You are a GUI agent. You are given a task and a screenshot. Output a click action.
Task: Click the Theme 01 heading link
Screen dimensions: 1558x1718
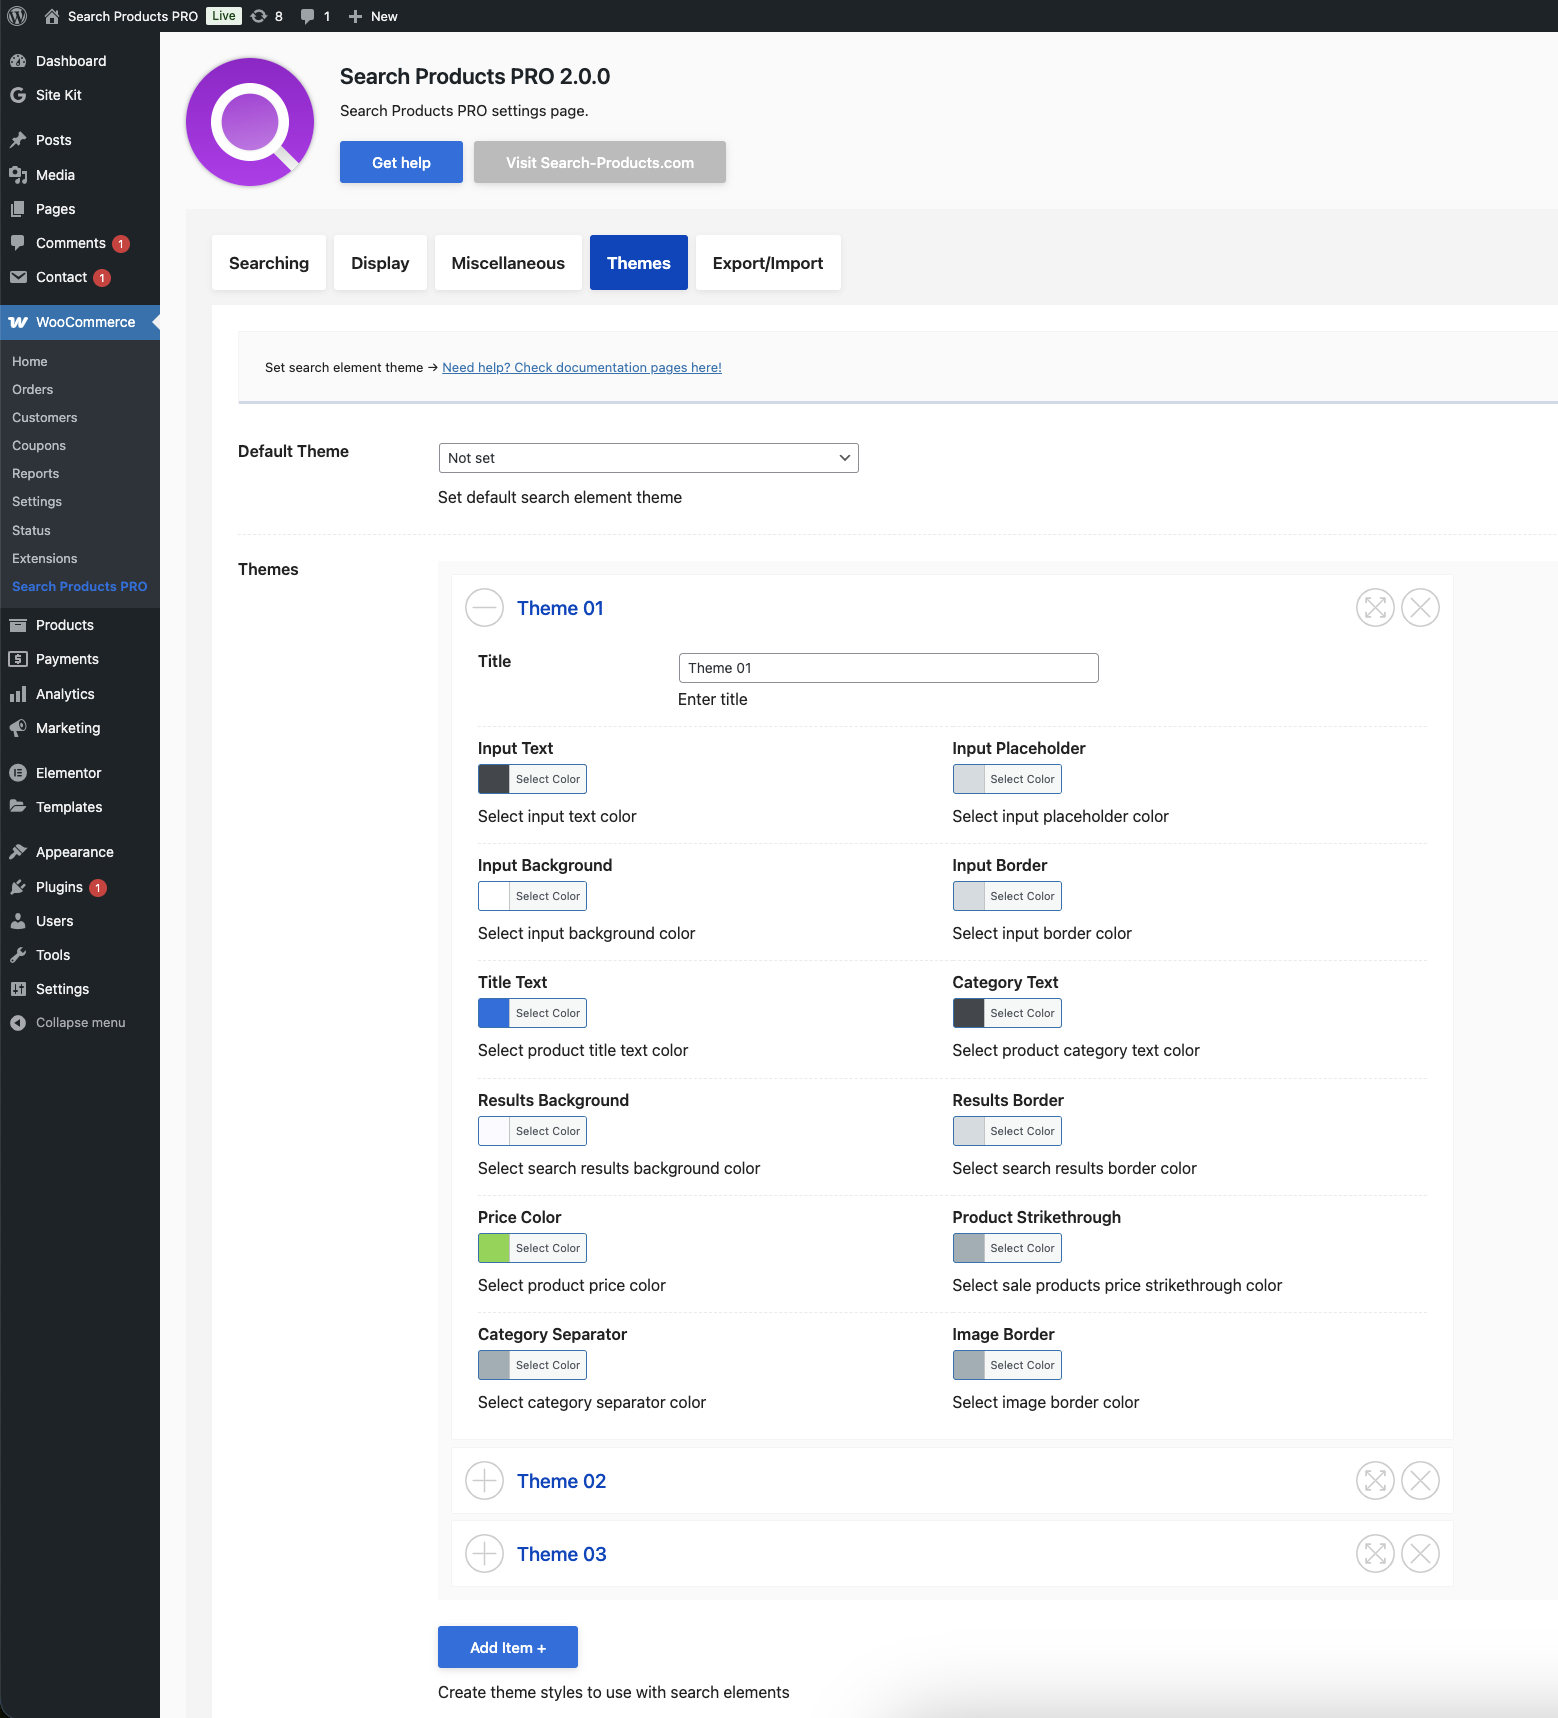point(560,608)
